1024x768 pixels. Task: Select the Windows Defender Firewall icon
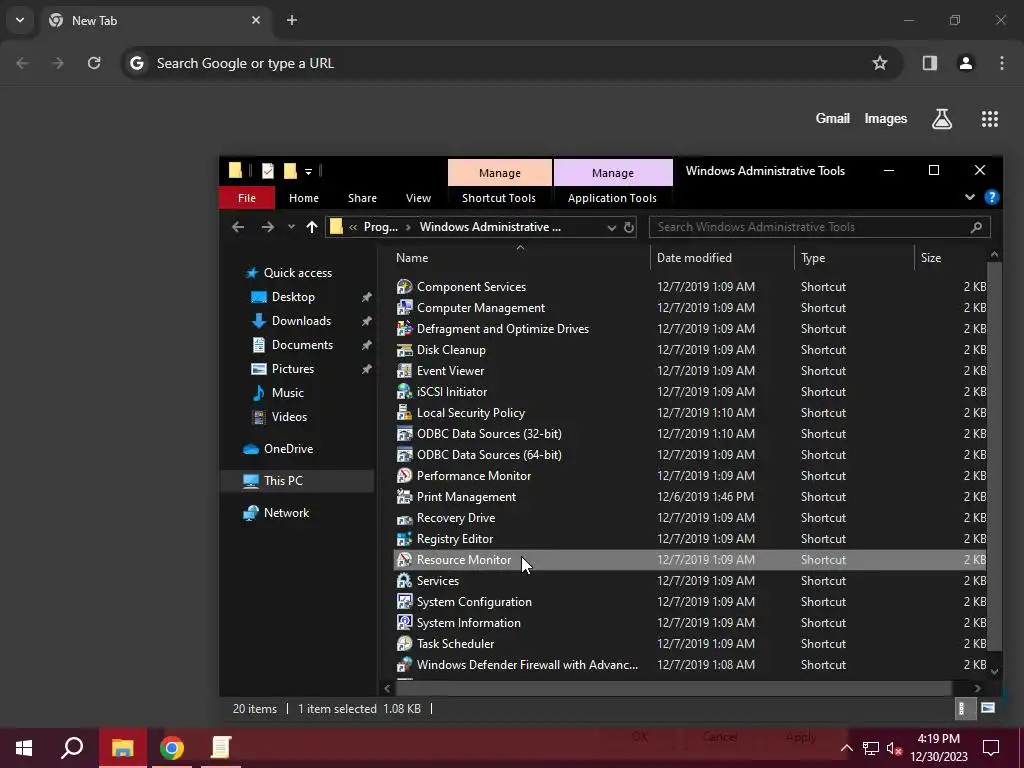404,665
